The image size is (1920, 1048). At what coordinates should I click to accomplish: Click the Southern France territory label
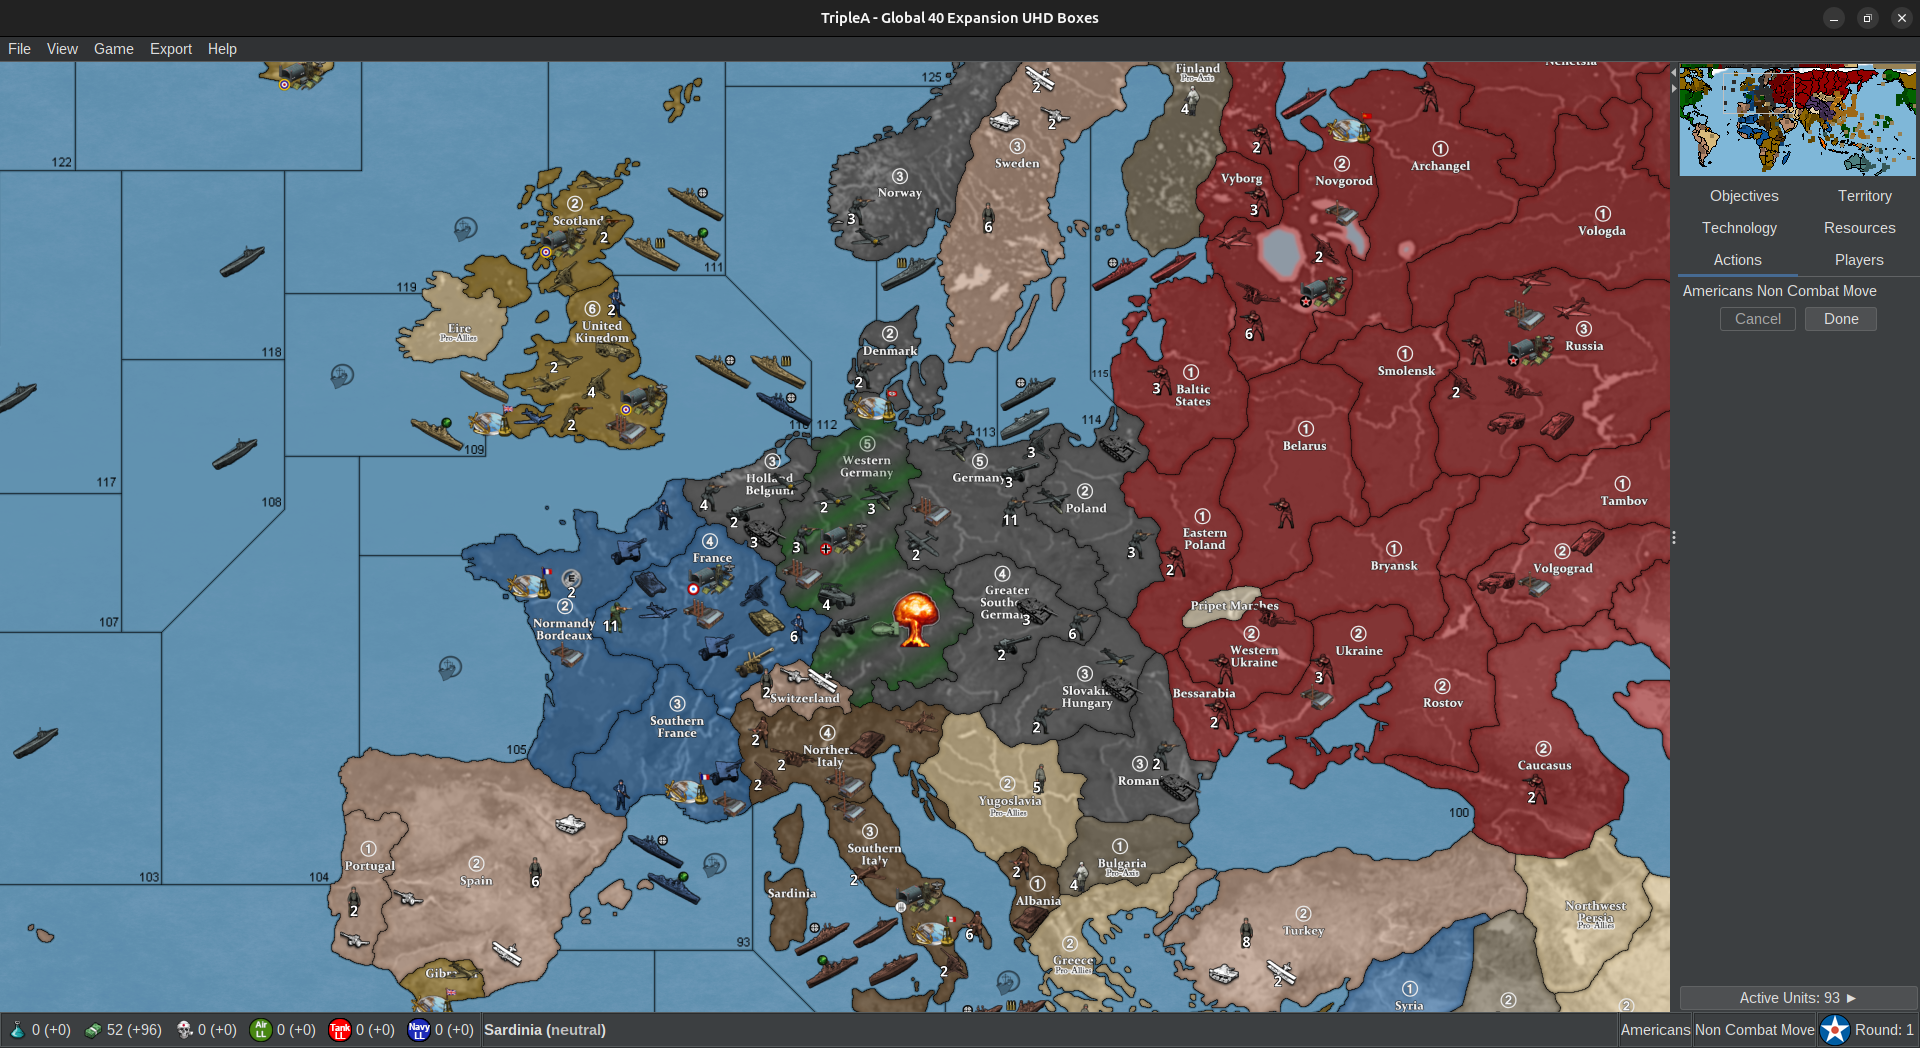pyautogui.click(x=677, y=727)
